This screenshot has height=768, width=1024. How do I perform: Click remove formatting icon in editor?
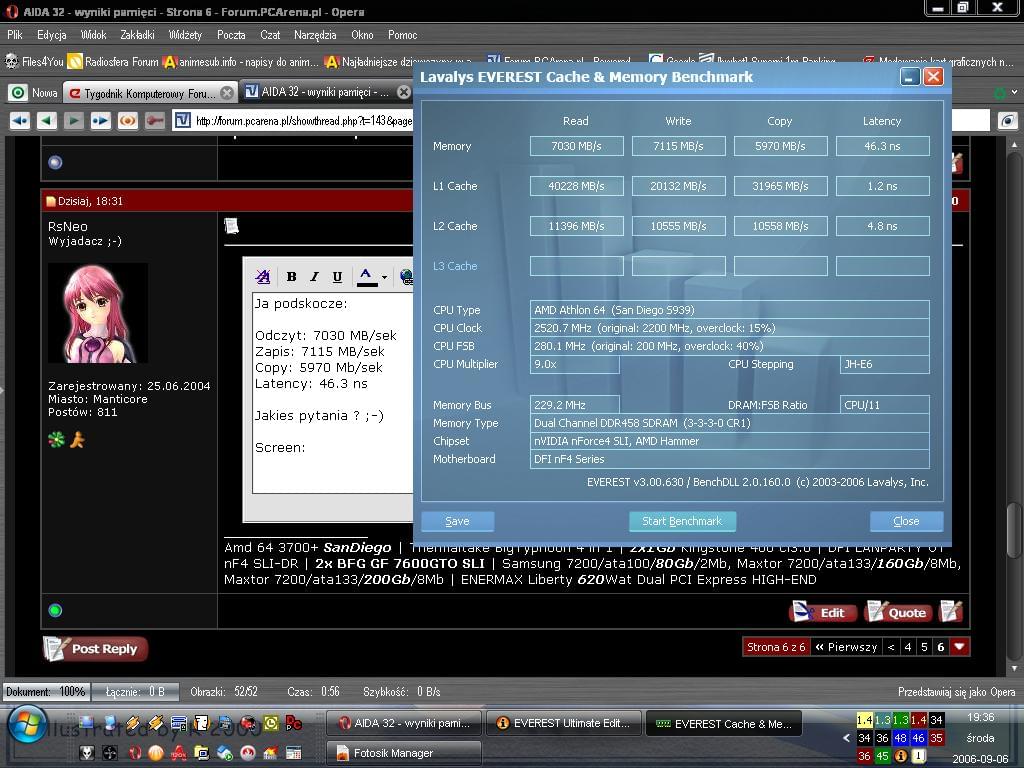click(263, 277)
